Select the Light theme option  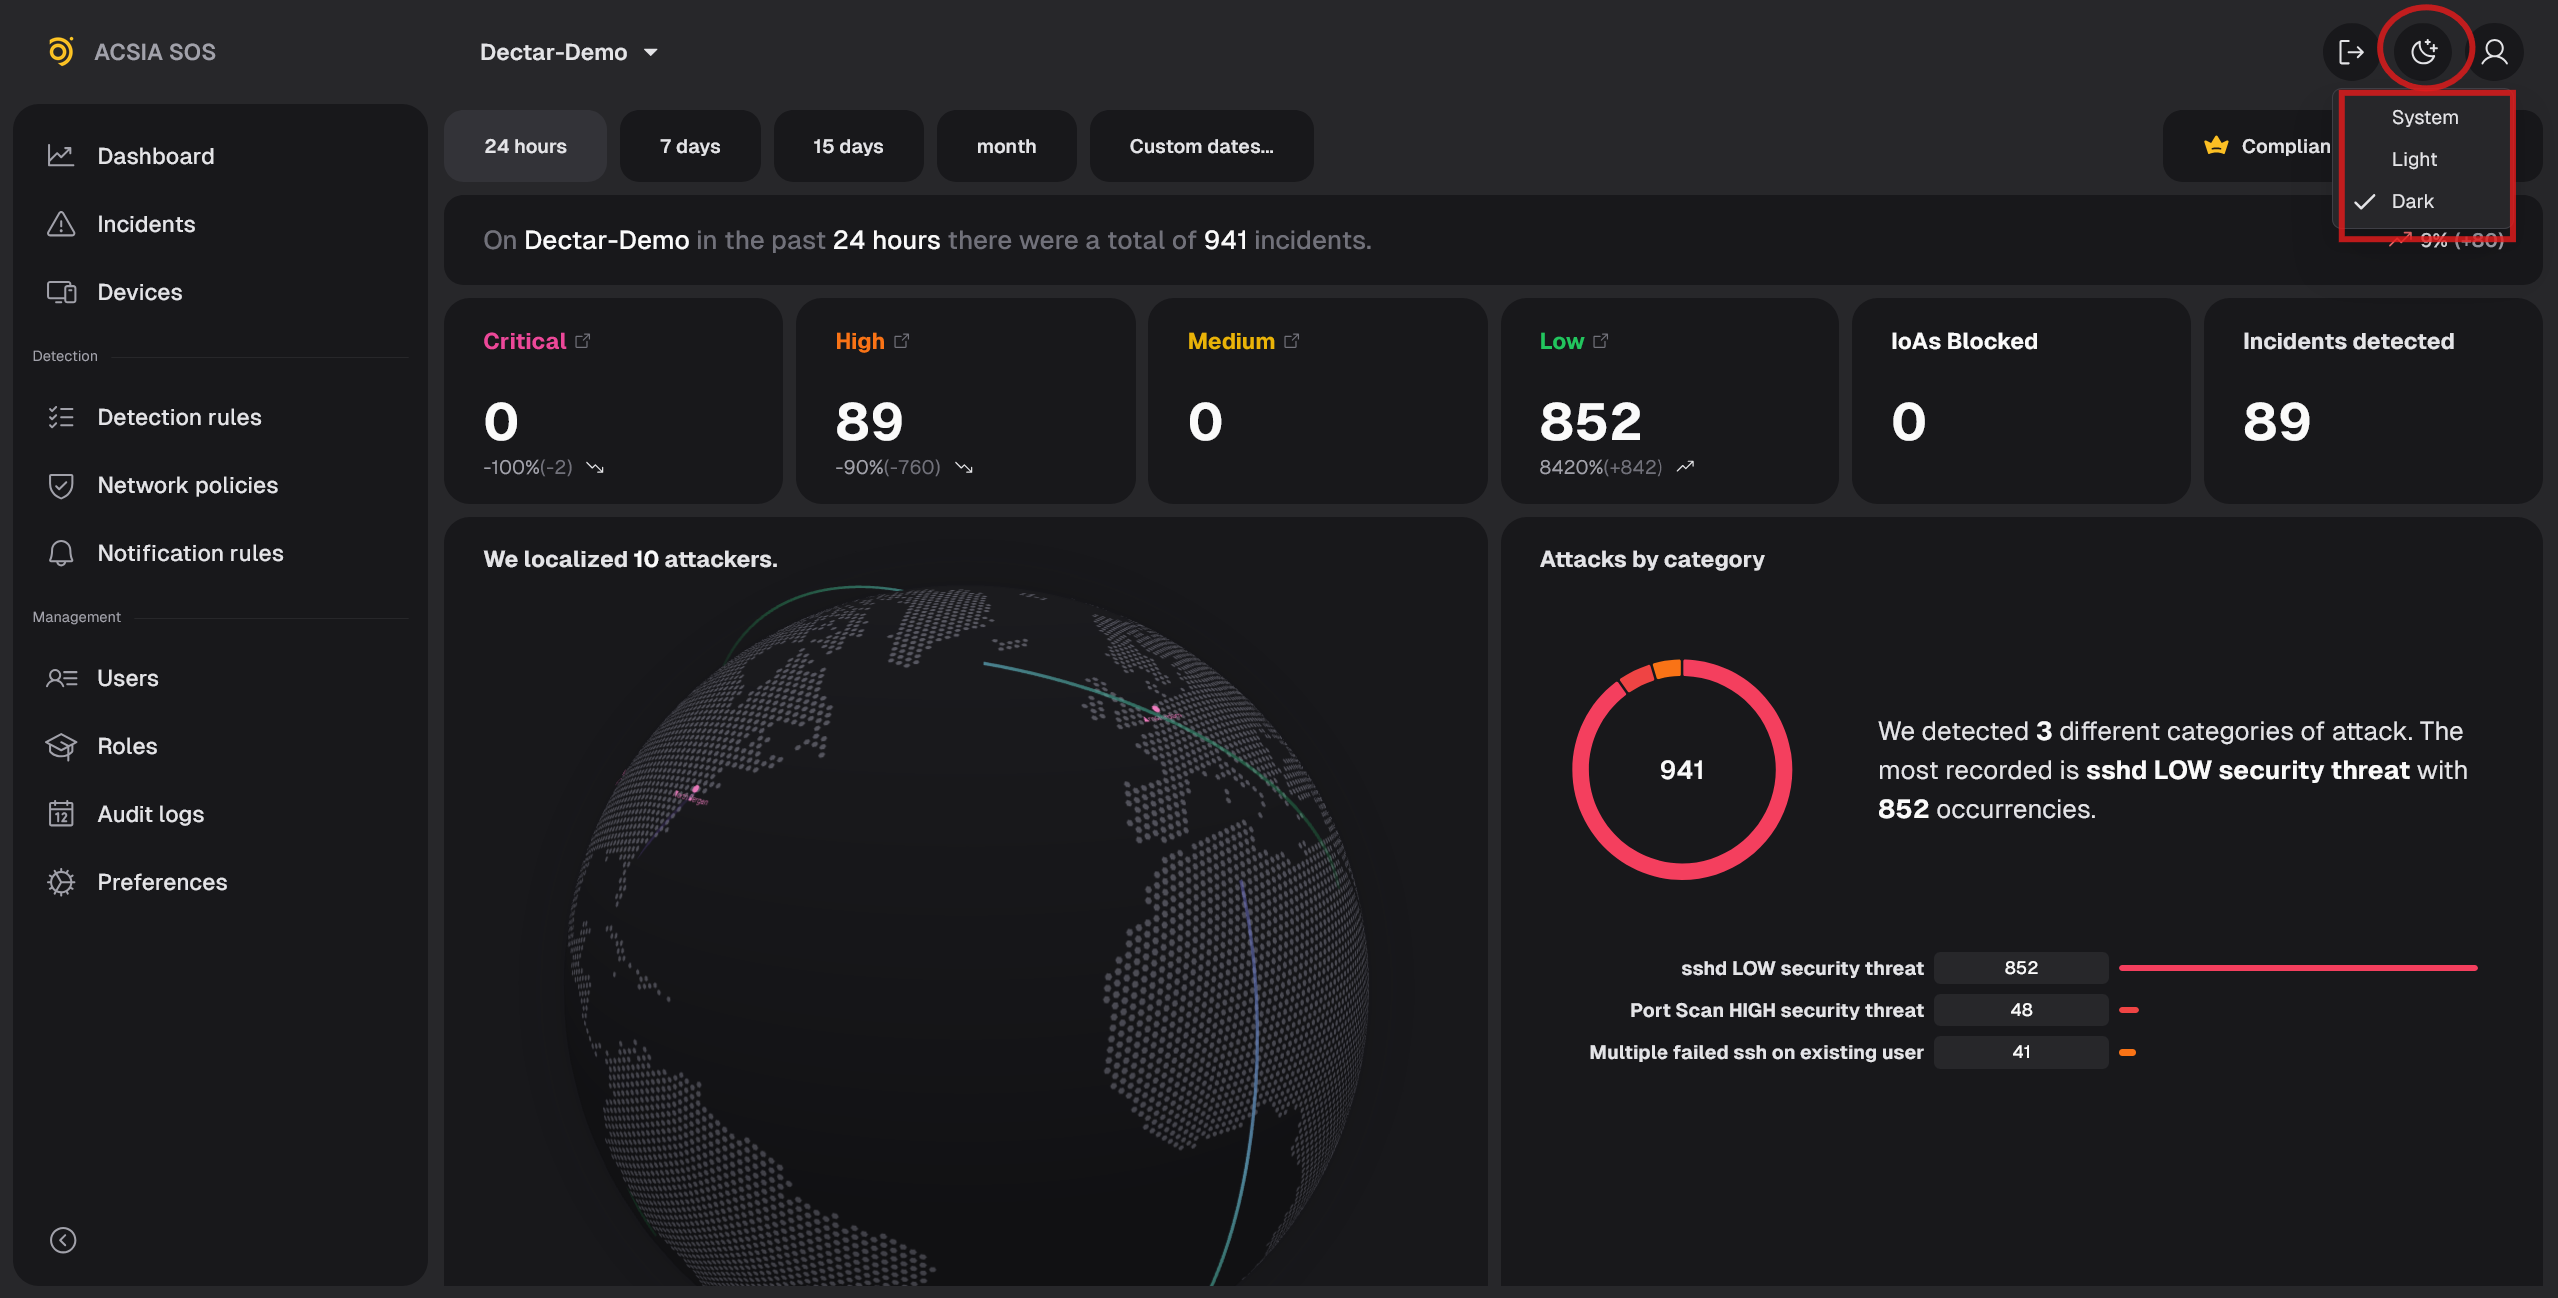pyautogui.click(x=2413, y=159)
